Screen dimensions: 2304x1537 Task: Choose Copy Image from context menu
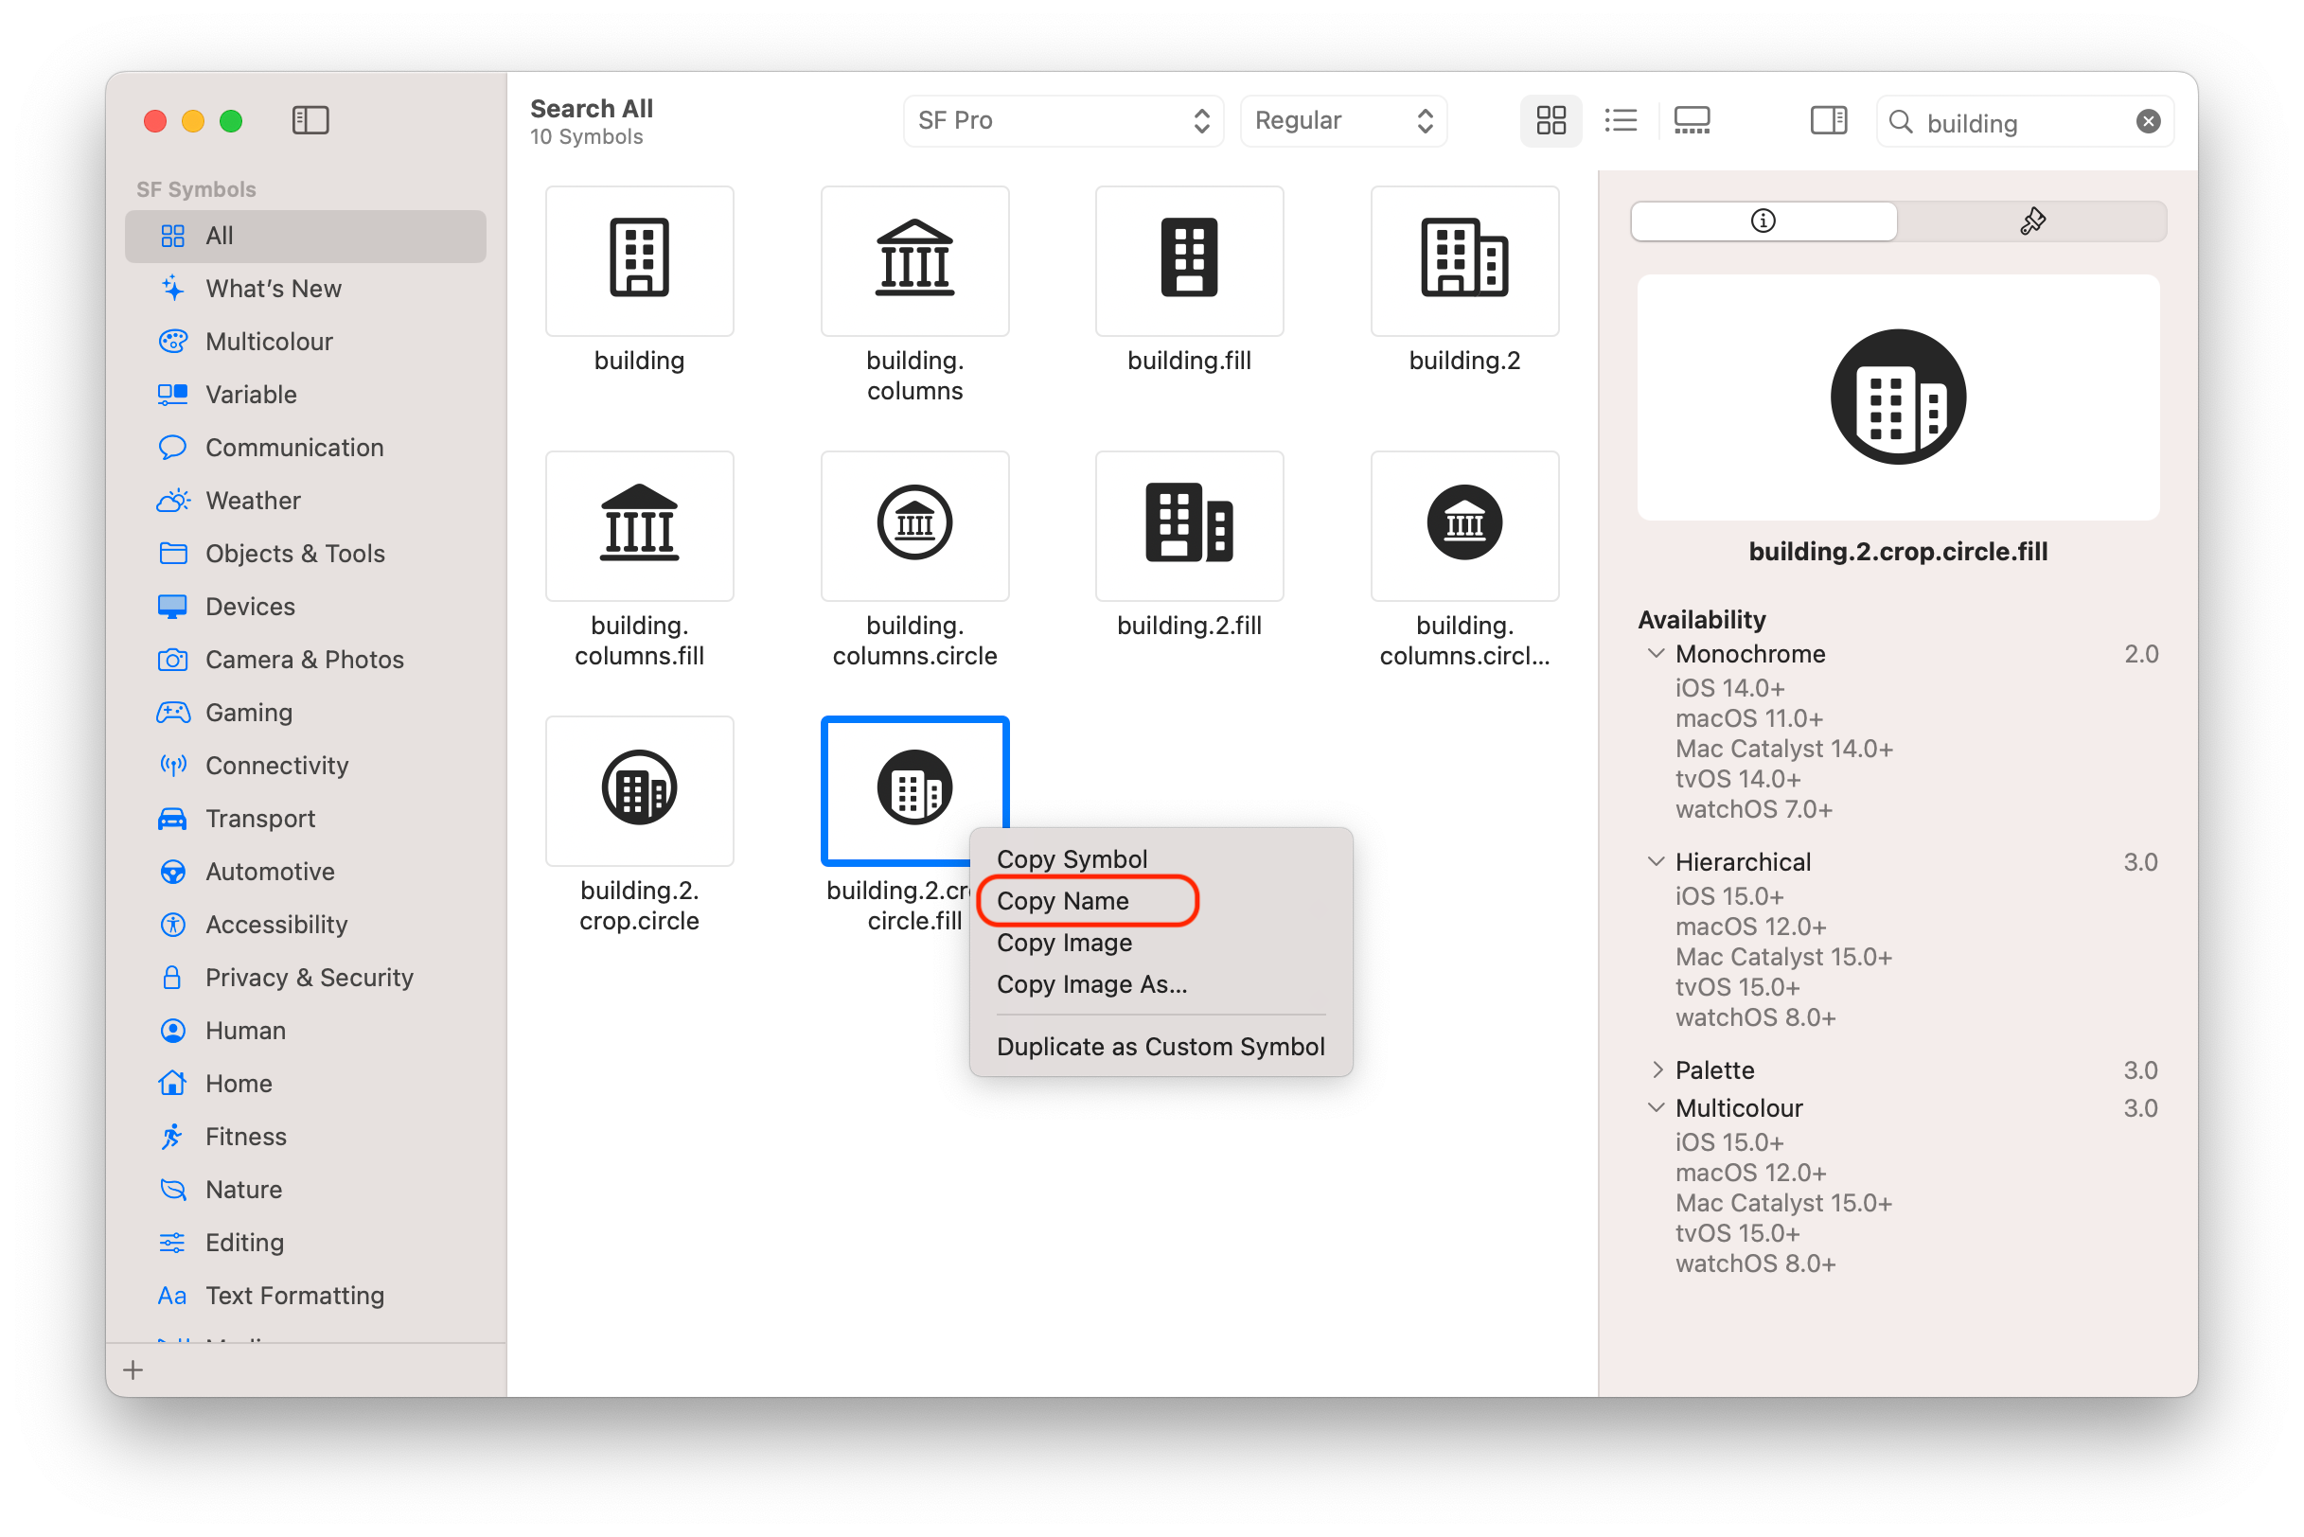[x=1161, y=942]
